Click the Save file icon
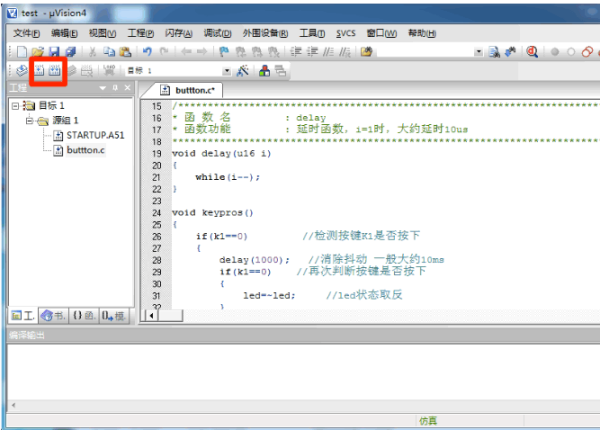This screenshot has height=430, width=600. 55,51
